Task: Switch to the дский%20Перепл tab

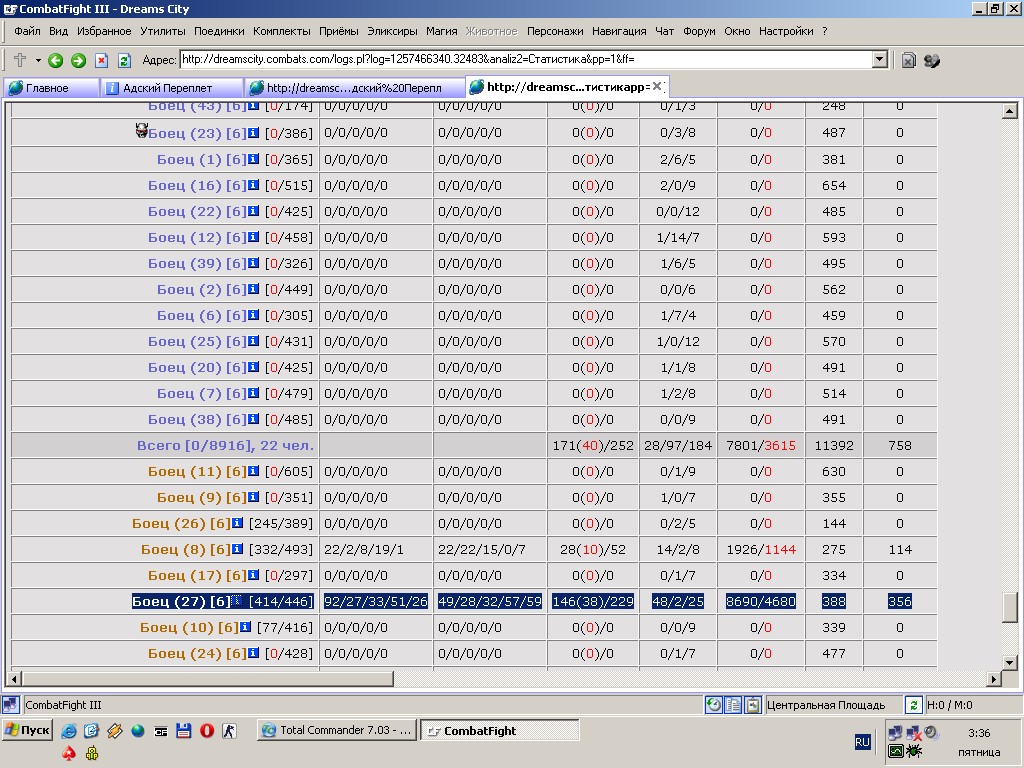Action: [354, 88]
